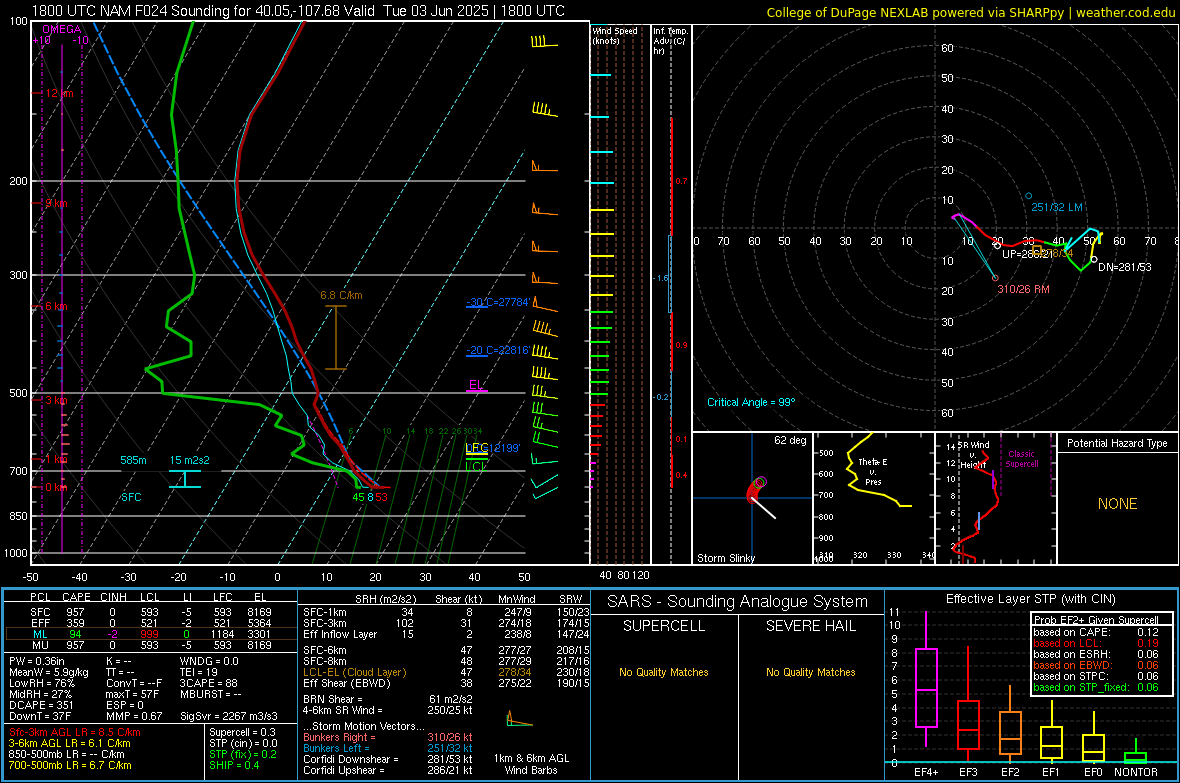Click the SigSvr = 2267 m3/s3 value

coord(229,715)
